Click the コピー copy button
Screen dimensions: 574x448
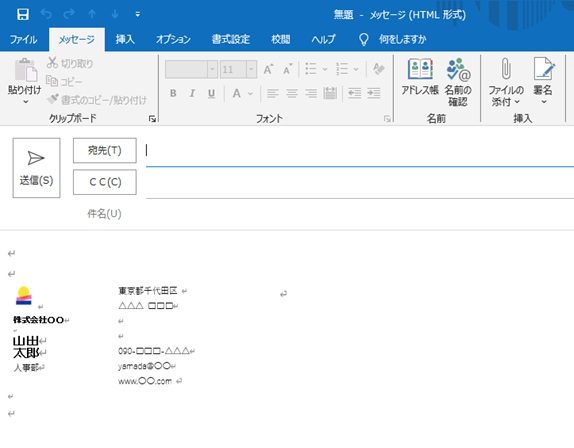point(64,81)
